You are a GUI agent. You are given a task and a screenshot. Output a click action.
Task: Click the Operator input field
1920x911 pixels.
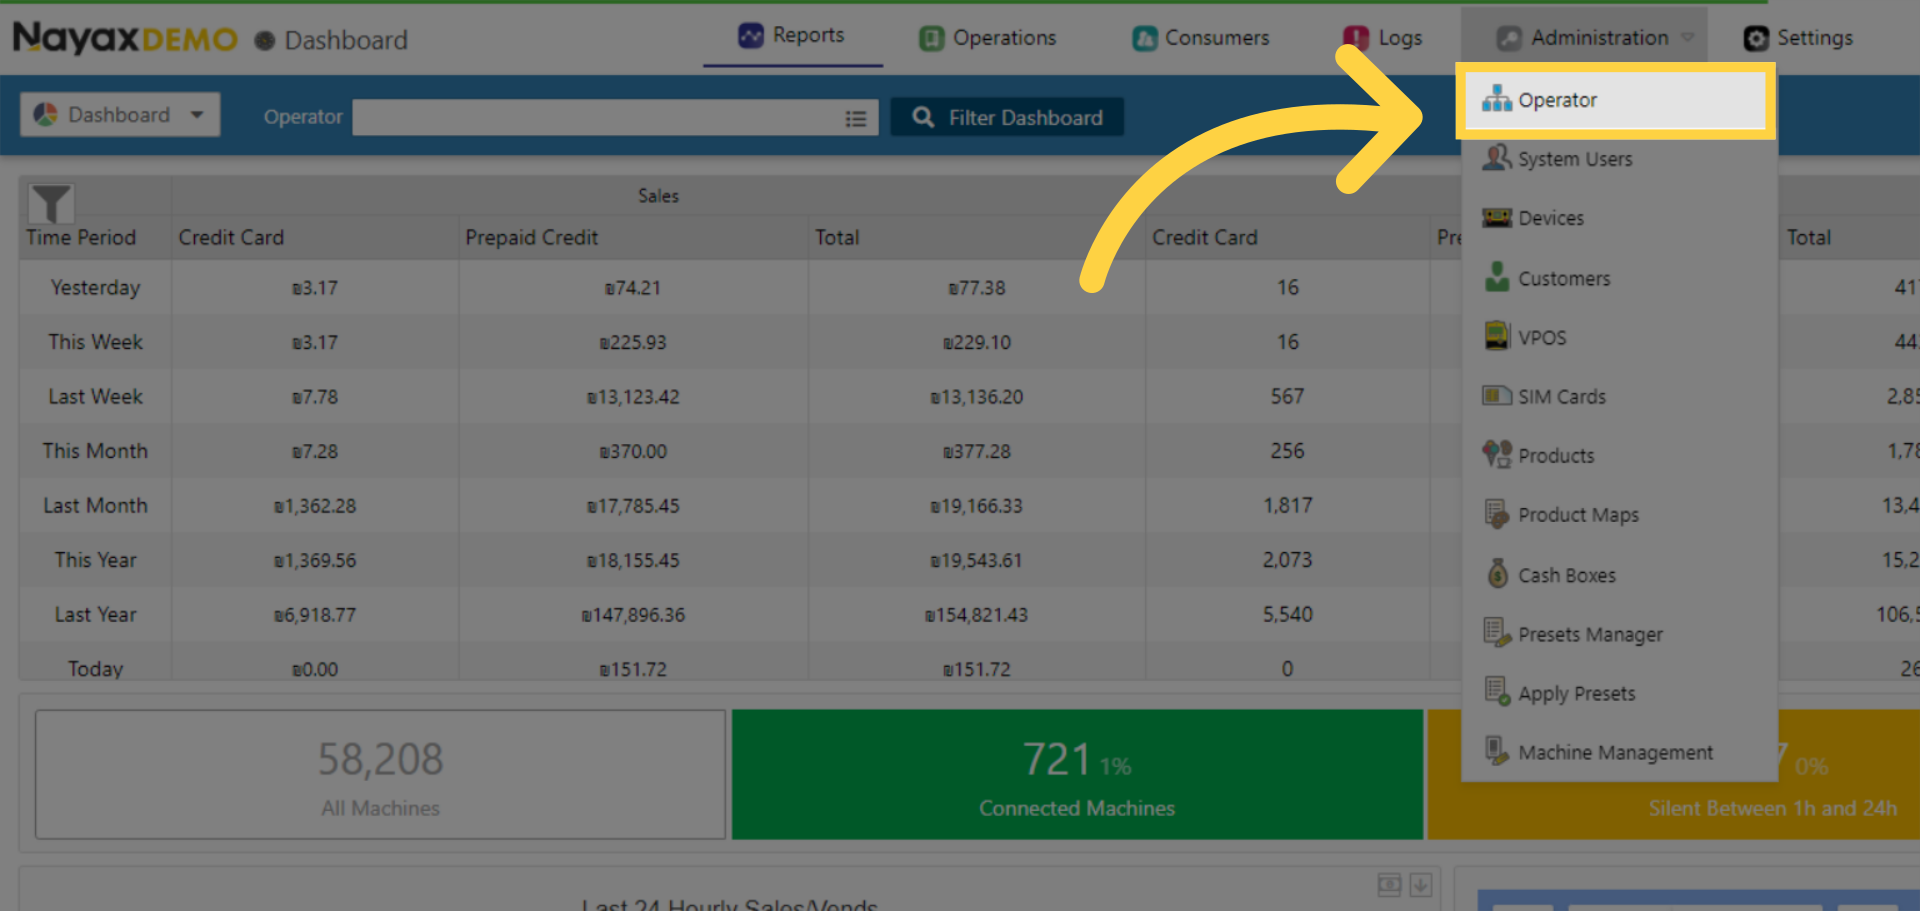(615, 118)
